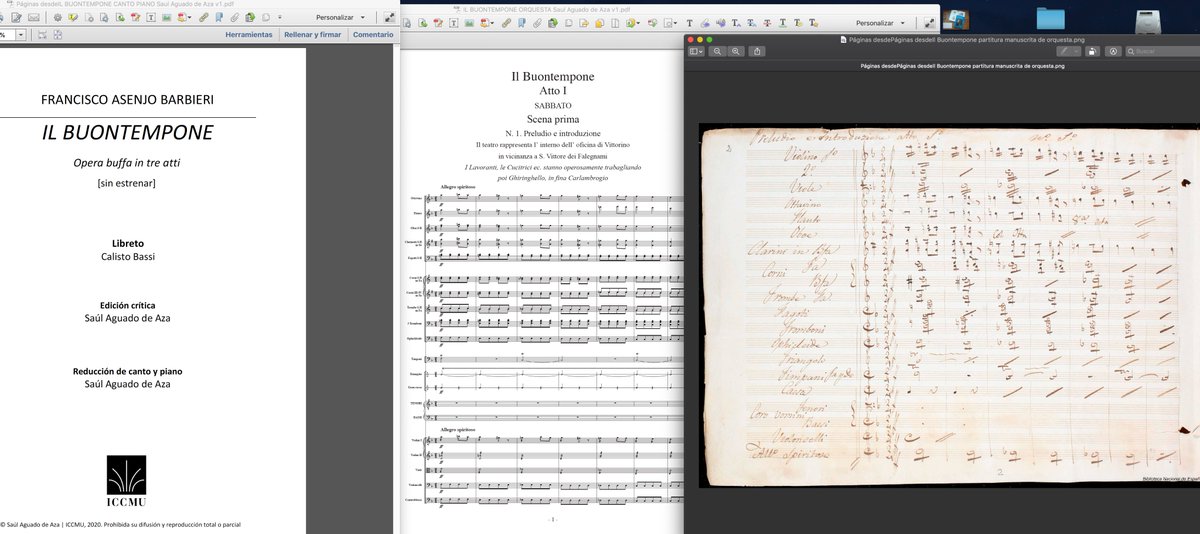This screenshot has width=1200, height=534.
Task: Click 'Calisto Bassi' text on title page
Action: click(127, 258)
